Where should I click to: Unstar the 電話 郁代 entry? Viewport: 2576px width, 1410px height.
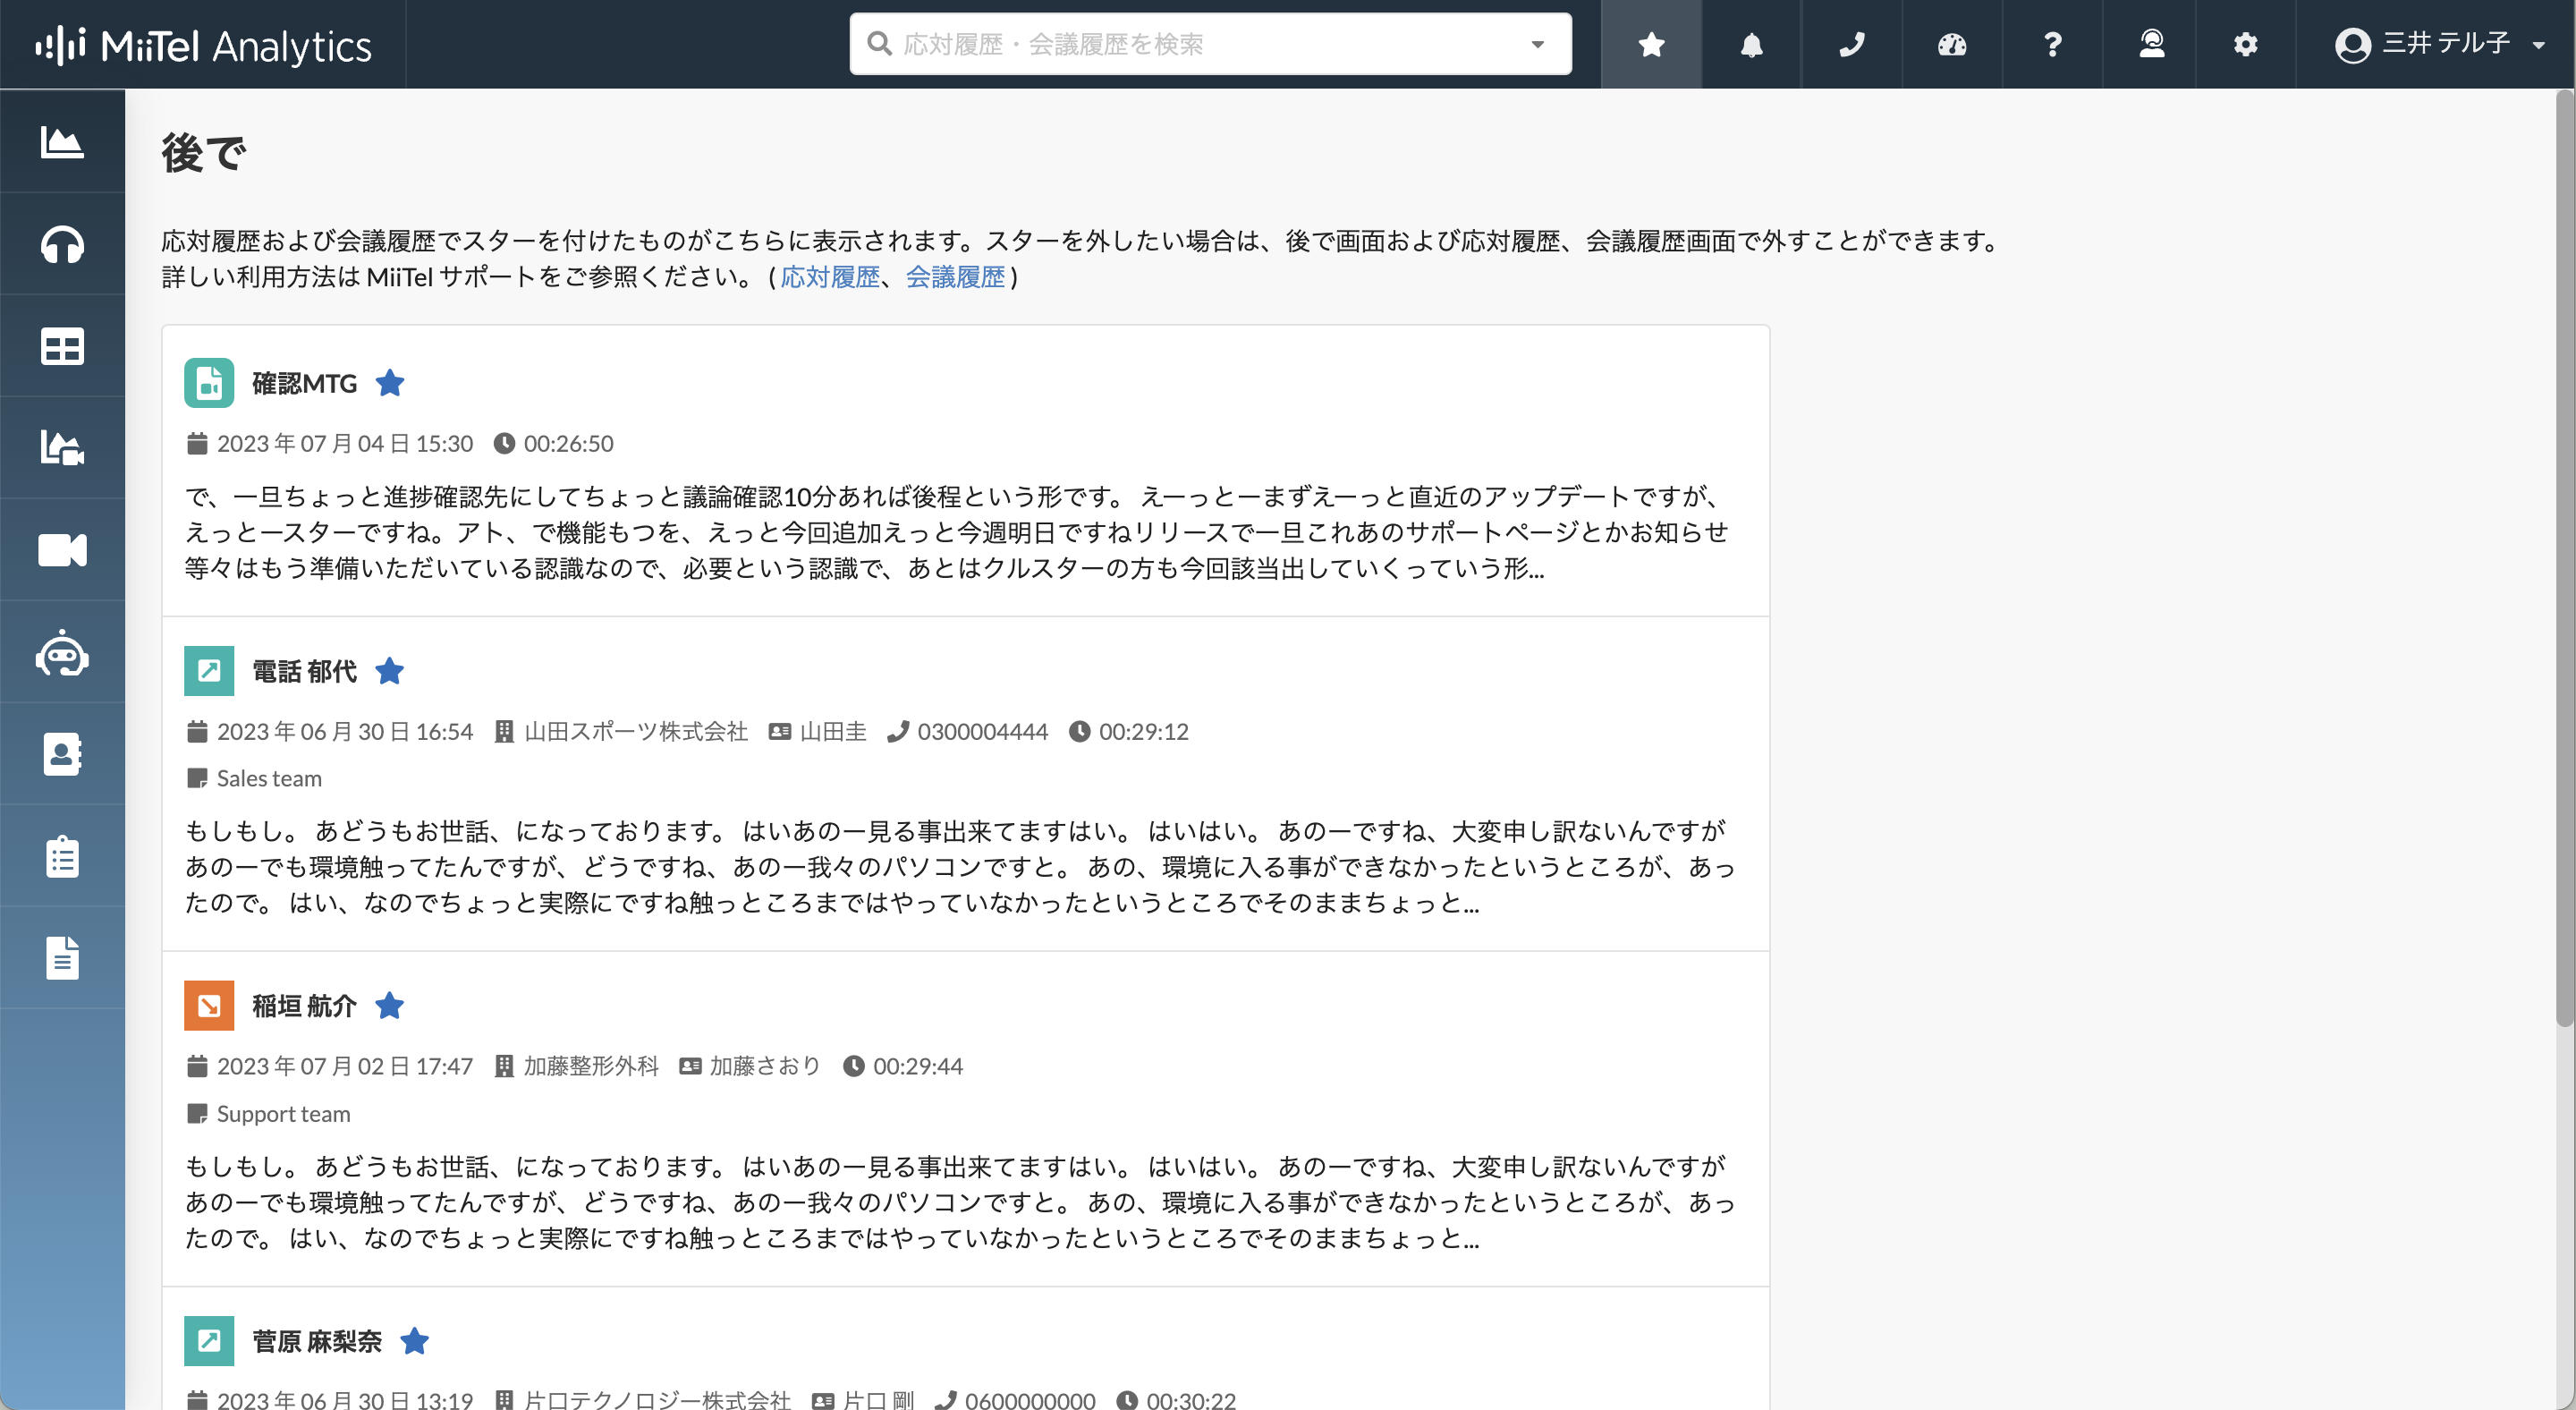tap(390, 671)
